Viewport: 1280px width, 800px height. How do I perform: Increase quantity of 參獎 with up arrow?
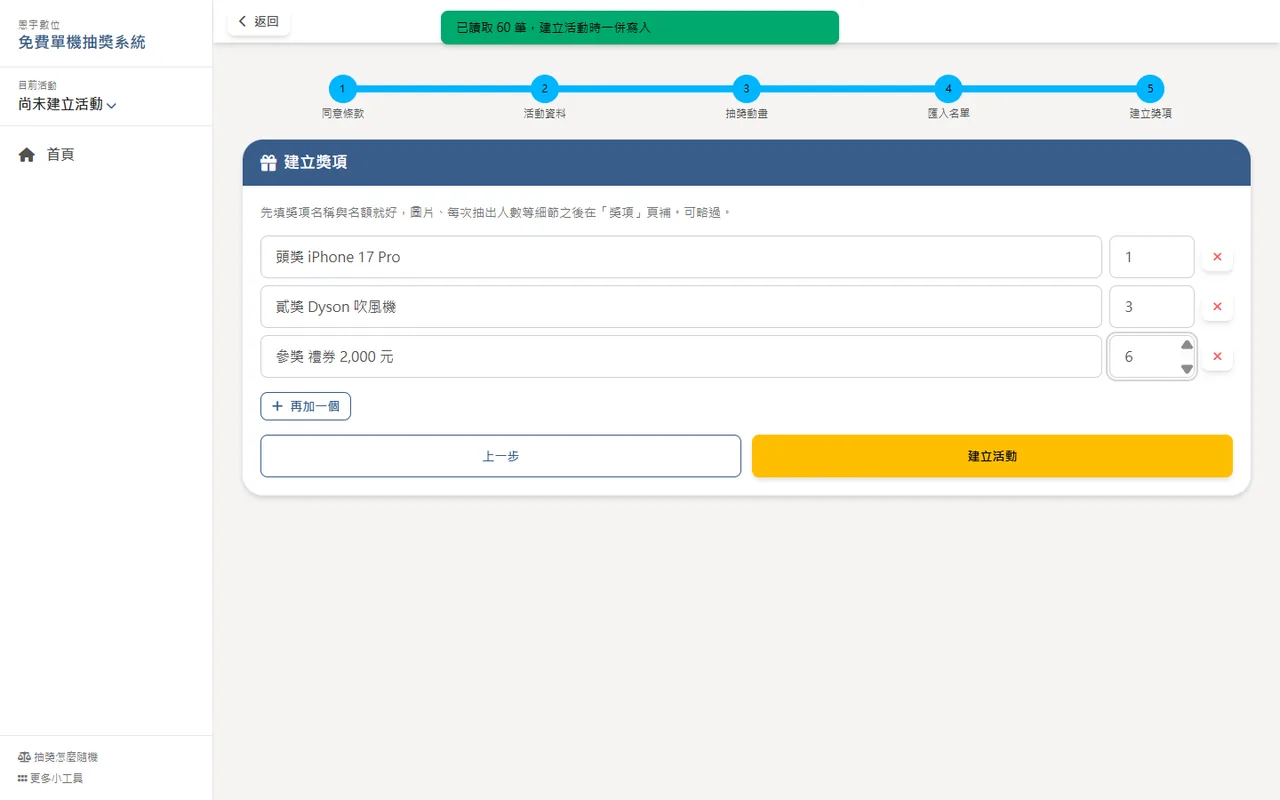[1187, 345]
